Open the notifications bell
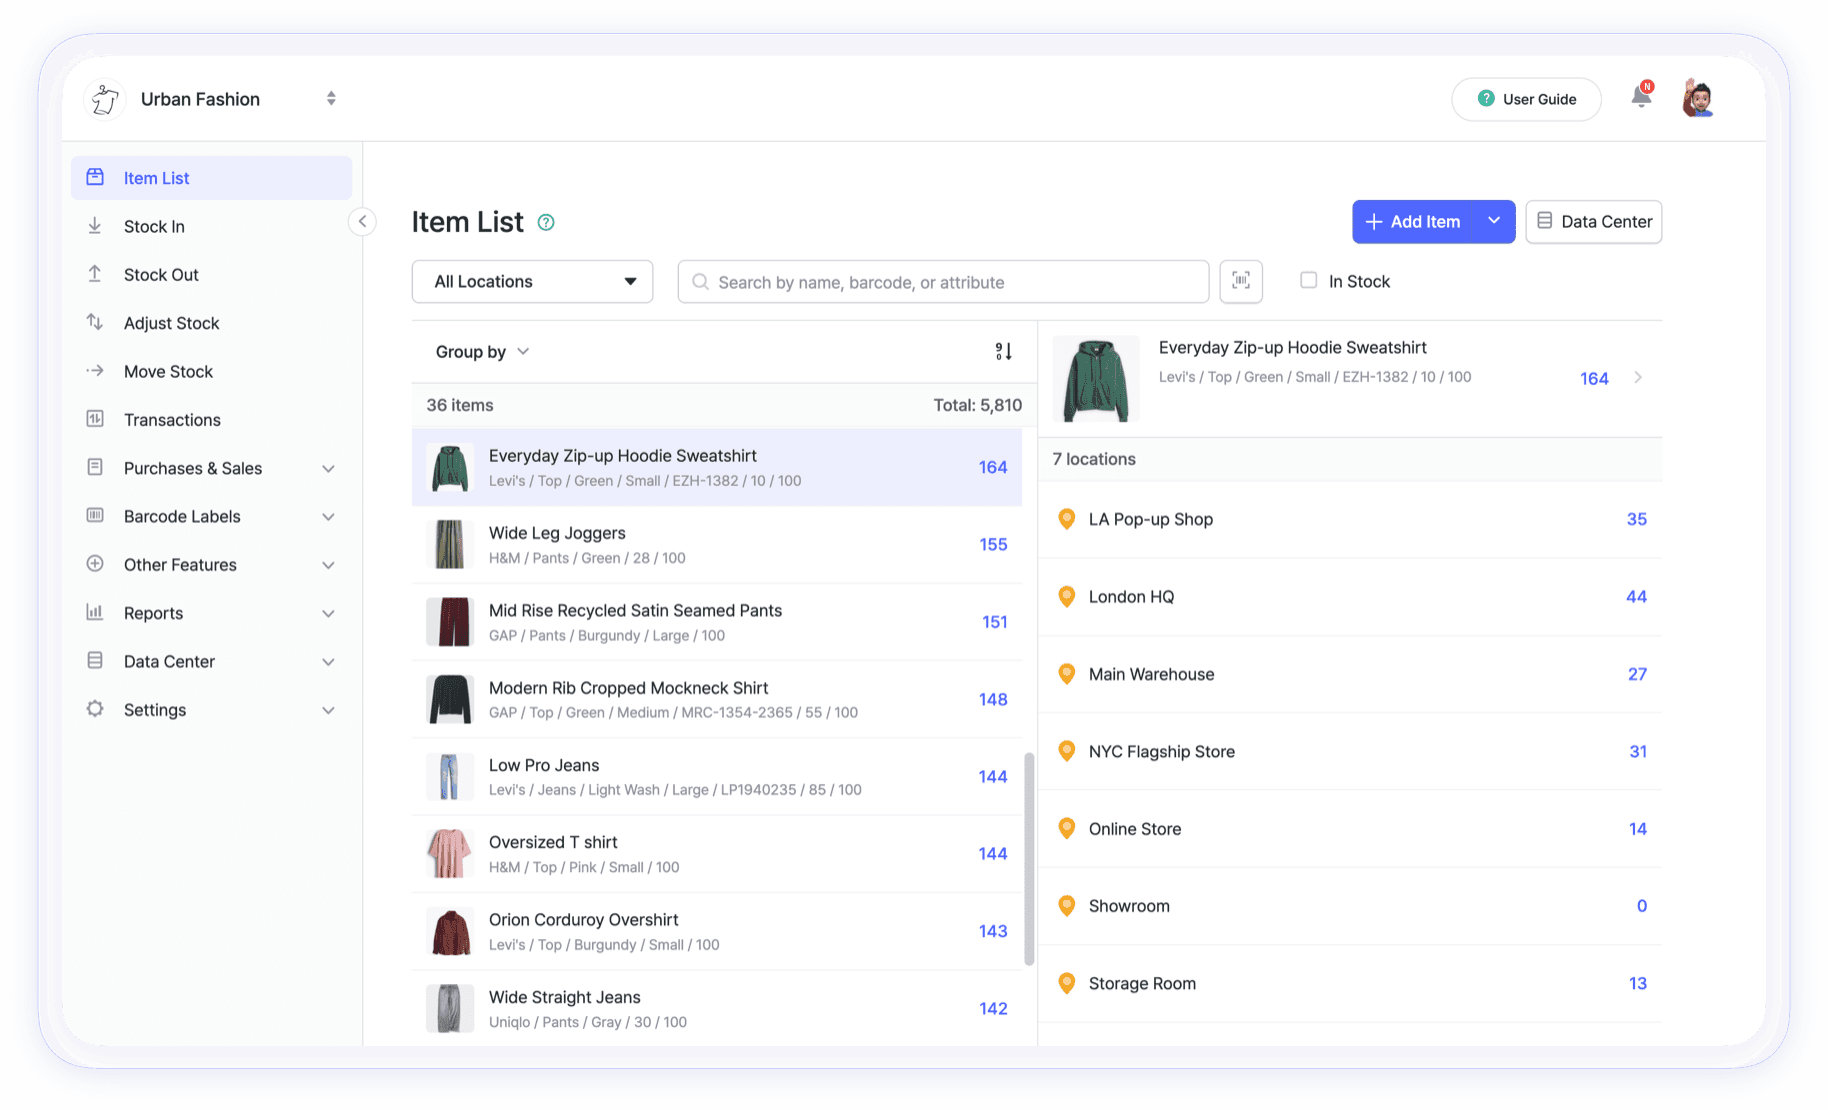Image resolution: width=1828 pixels, height=1110 pixels. pyautogui.click(x=1641, y=97)
